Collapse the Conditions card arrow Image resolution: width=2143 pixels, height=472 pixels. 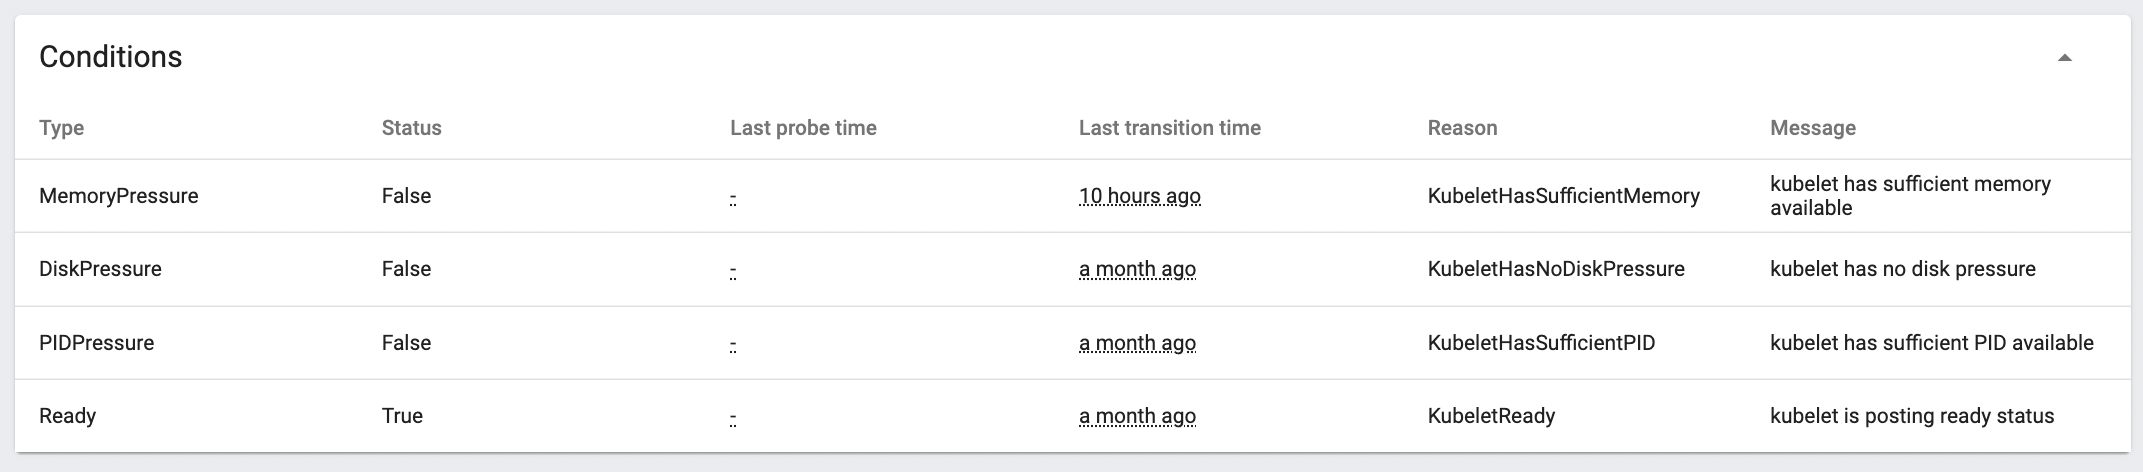click(x=2064, y=58)
